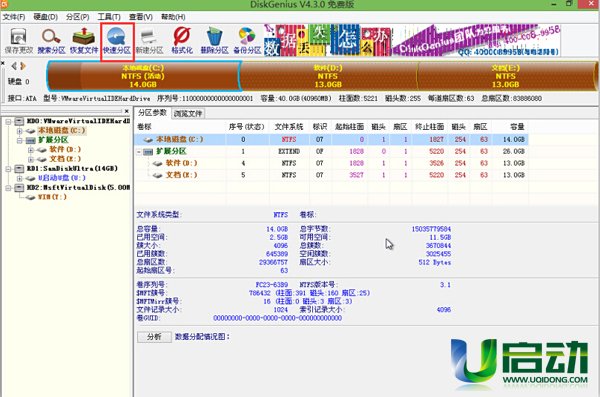Open the 备份分区 backup partition tool
This screenshot has height=397, width=600.
(247, 41)
